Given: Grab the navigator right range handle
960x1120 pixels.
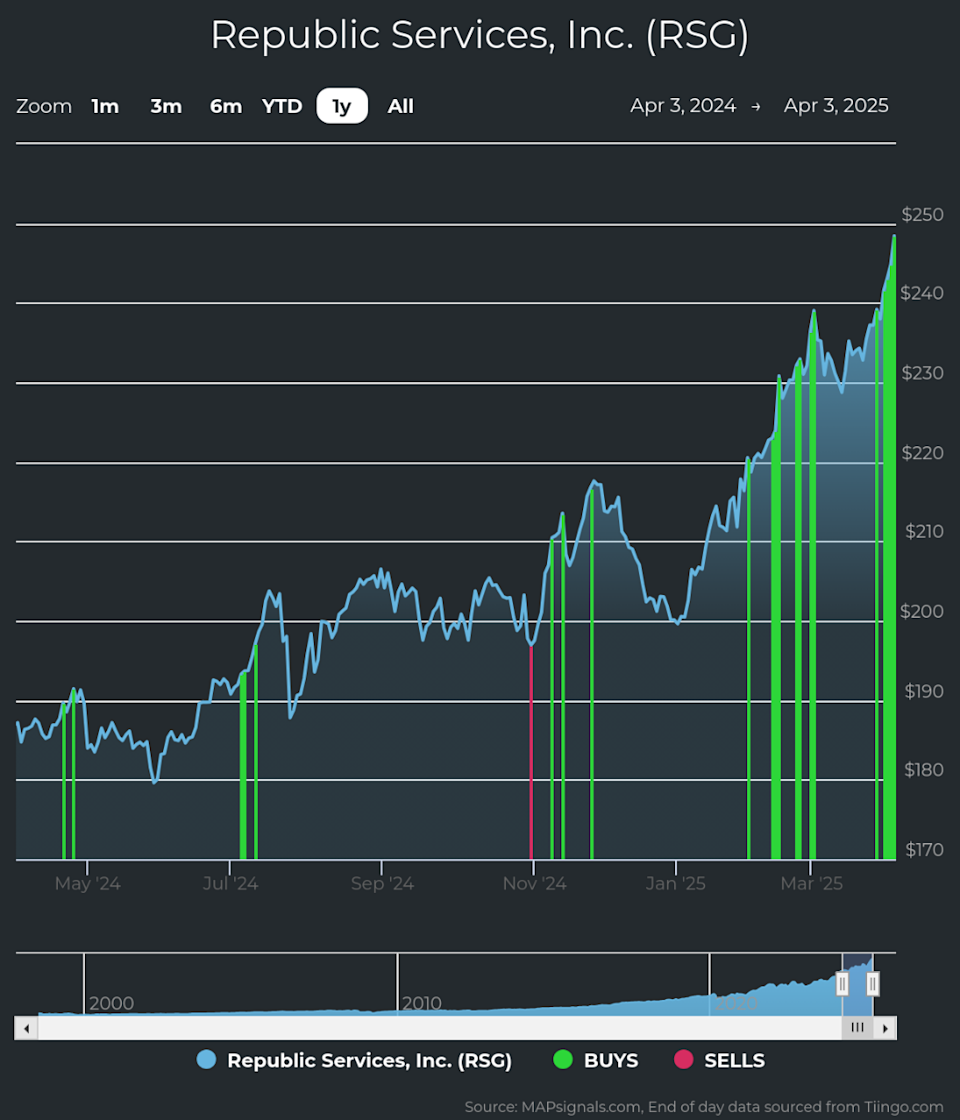Looking at the screenshot, I should tap(872, 984).
